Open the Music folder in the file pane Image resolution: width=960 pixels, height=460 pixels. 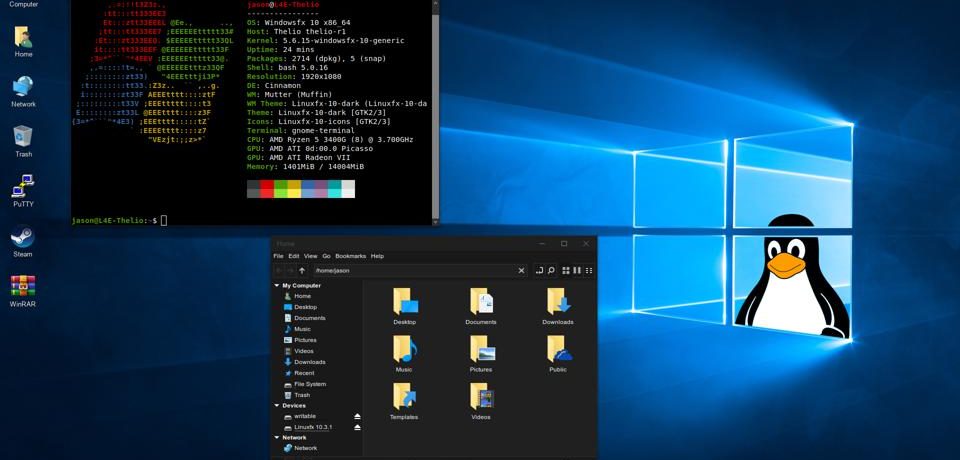404,353
